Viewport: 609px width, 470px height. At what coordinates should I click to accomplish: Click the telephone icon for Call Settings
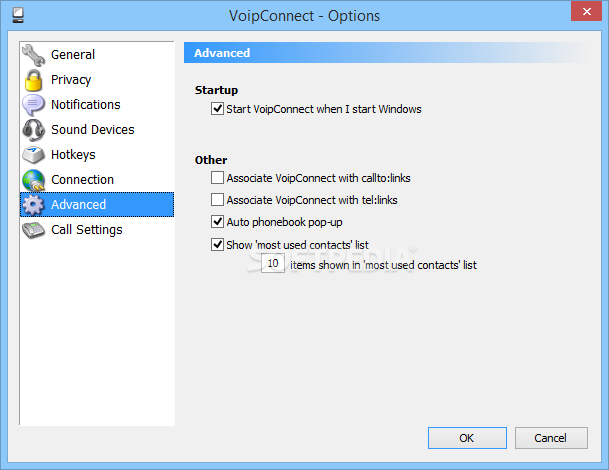coord(34,230)
